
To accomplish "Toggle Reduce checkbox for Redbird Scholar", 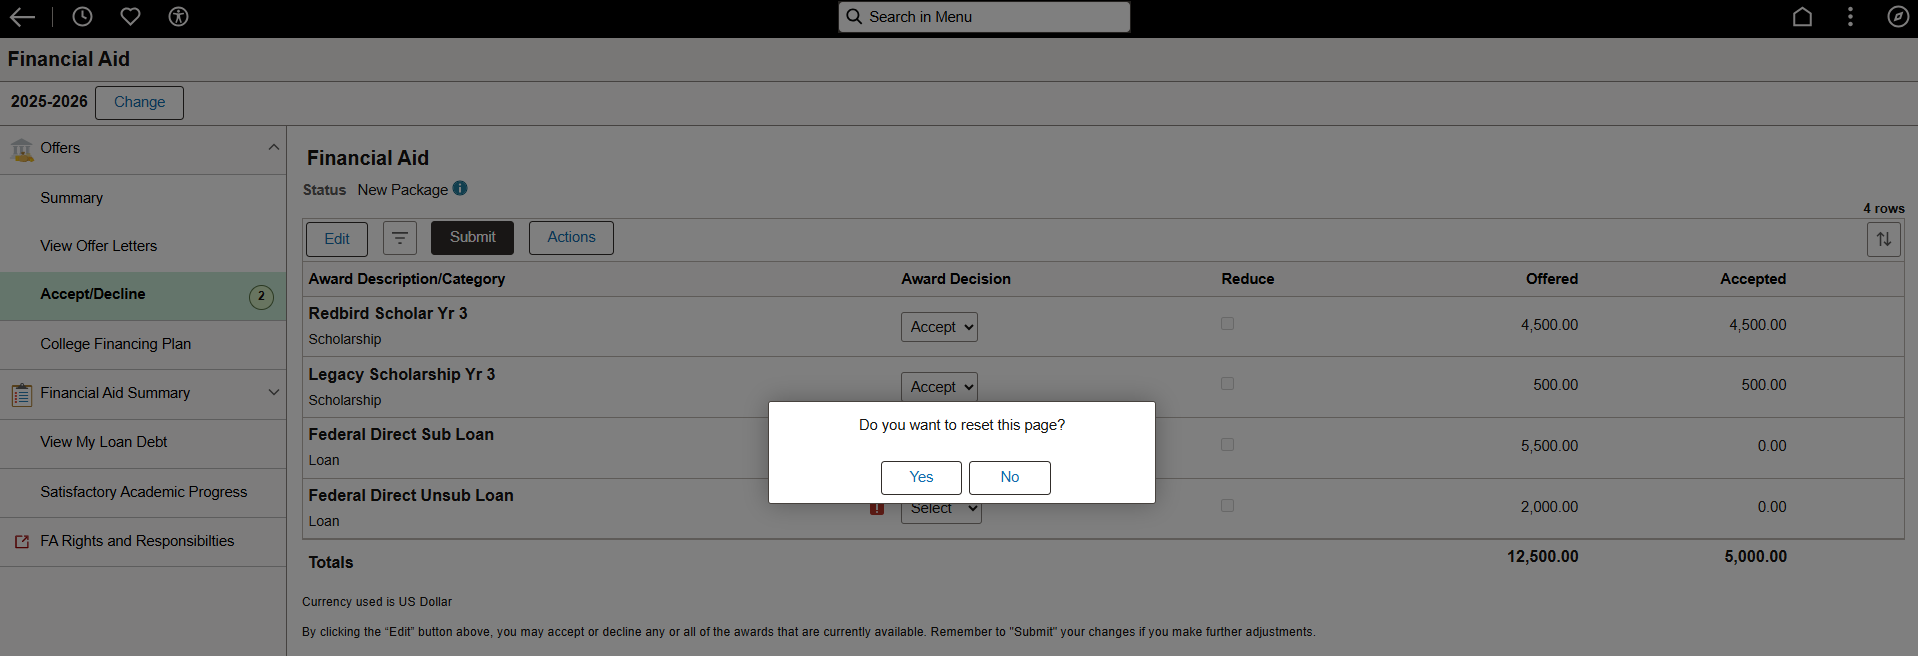I will click(1227, 324).
